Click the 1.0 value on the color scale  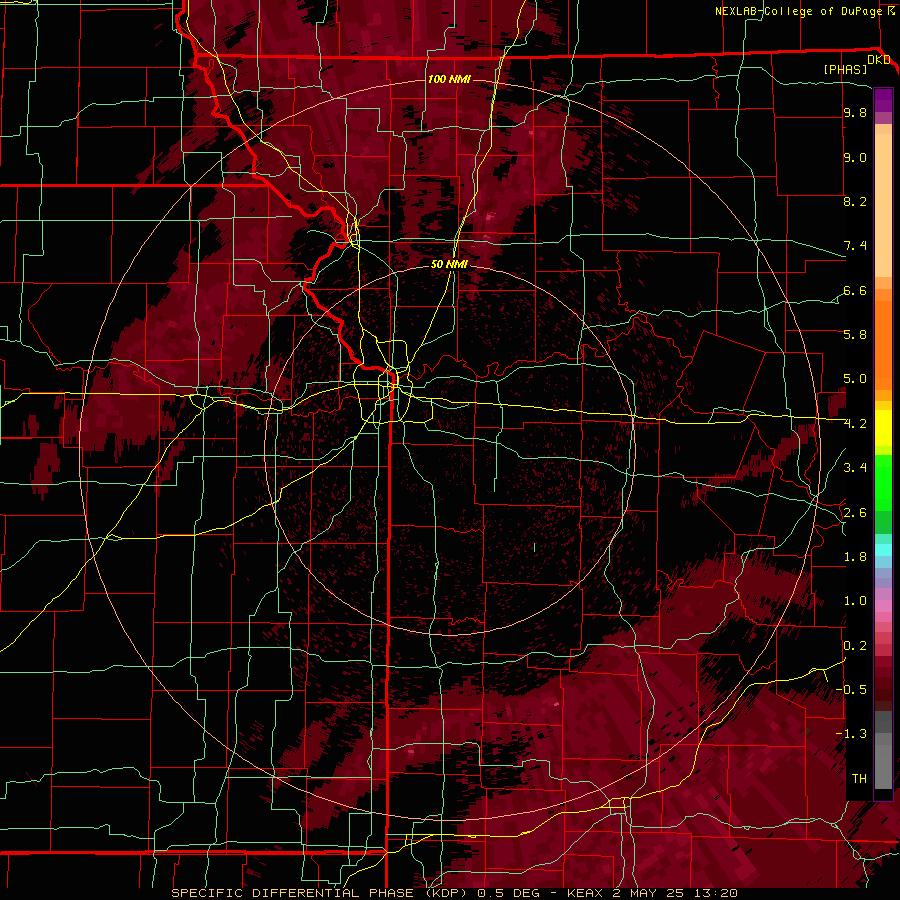click(x=855, y=601)
